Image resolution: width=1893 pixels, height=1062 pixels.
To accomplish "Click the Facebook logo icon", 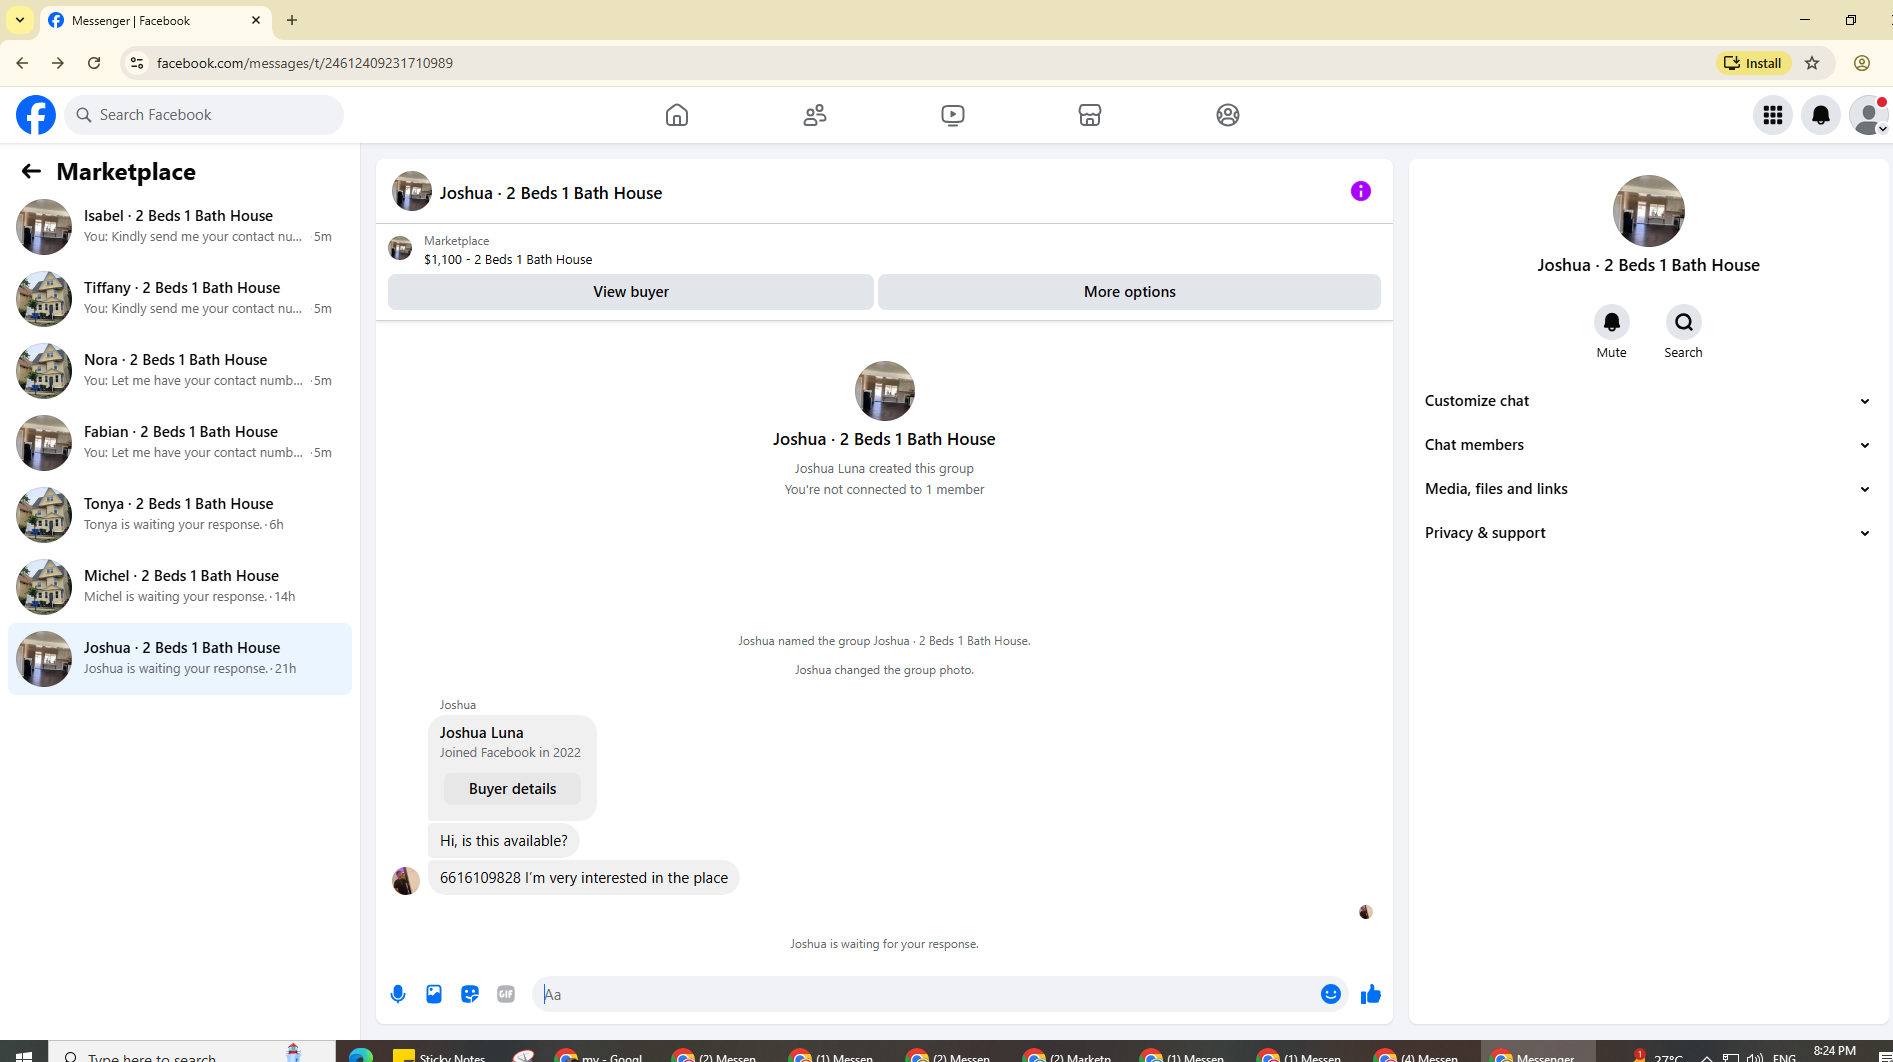I will (x=36, y=115).
